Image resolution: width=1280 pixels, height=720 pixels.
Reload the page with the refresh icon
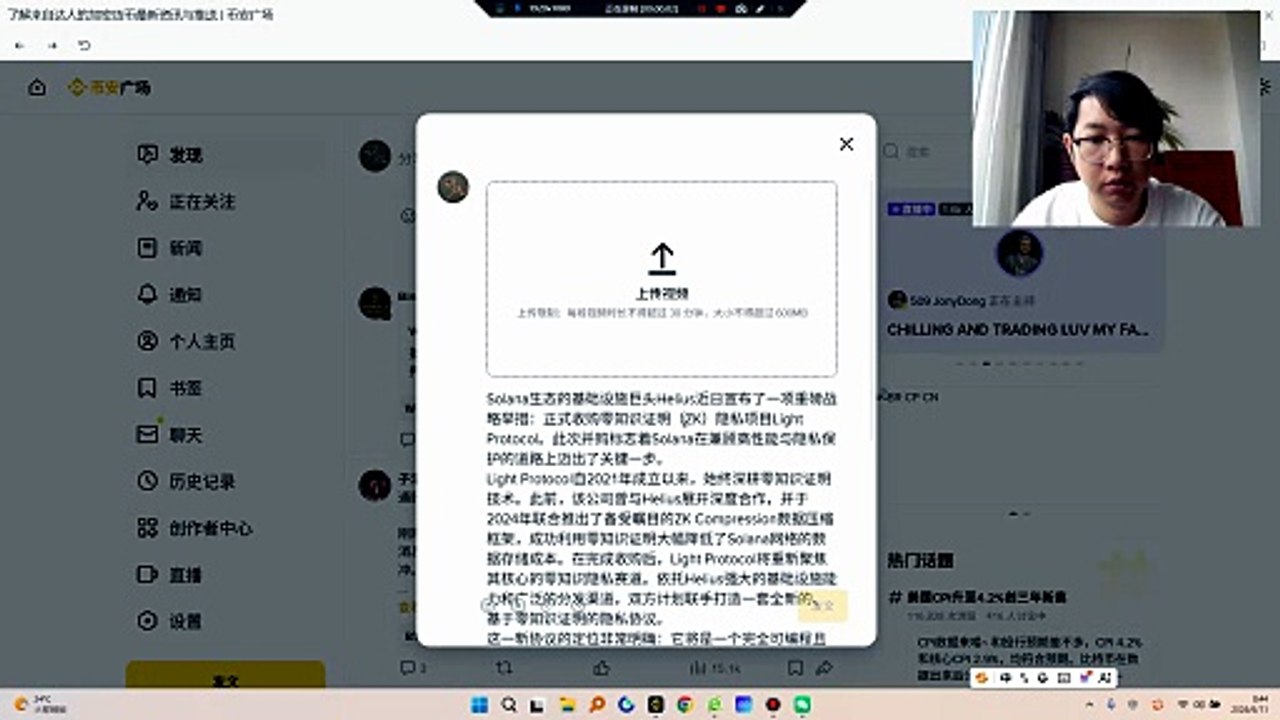(84, 46)
